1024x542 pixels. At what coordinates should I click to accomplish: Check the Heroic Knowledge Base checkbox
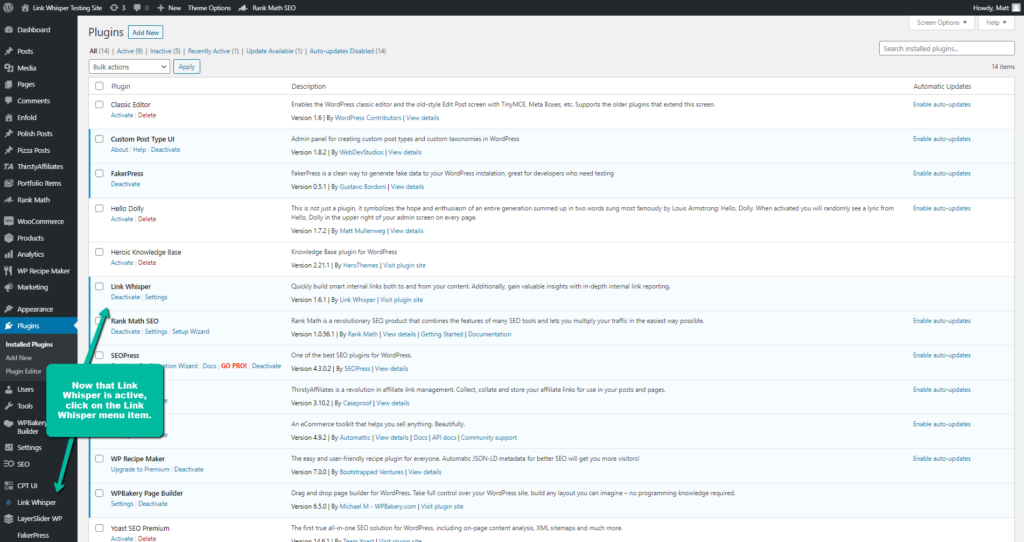(99, 252)
